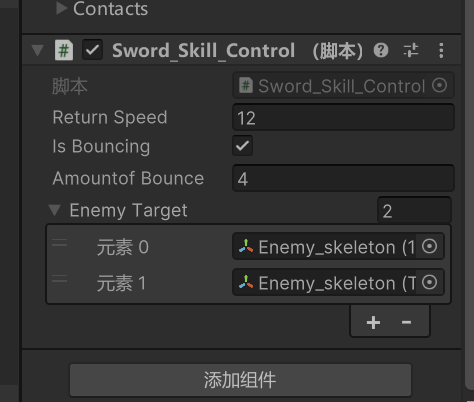Open the three-dot component options menu

pyautogui.click(x=441, y=51)
